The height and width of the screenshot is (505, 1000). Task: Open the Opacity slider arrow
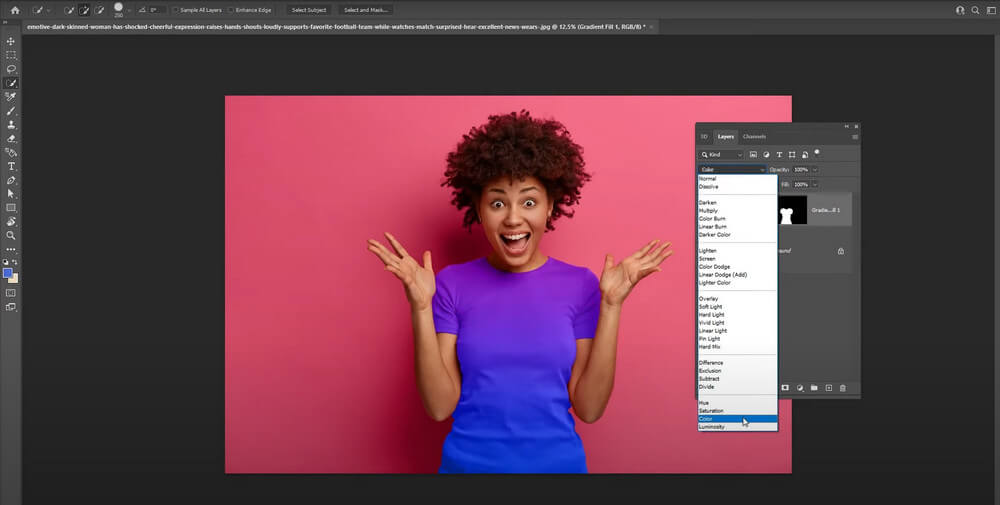click(x=815, y=170)
